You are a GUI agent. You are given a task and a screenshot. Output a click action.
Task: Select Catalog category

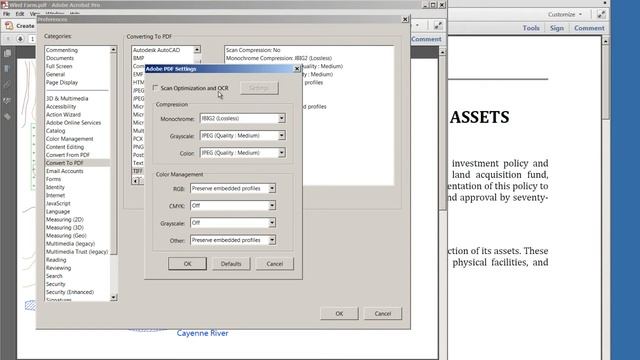pyautogui.click(x=56, y=131)
